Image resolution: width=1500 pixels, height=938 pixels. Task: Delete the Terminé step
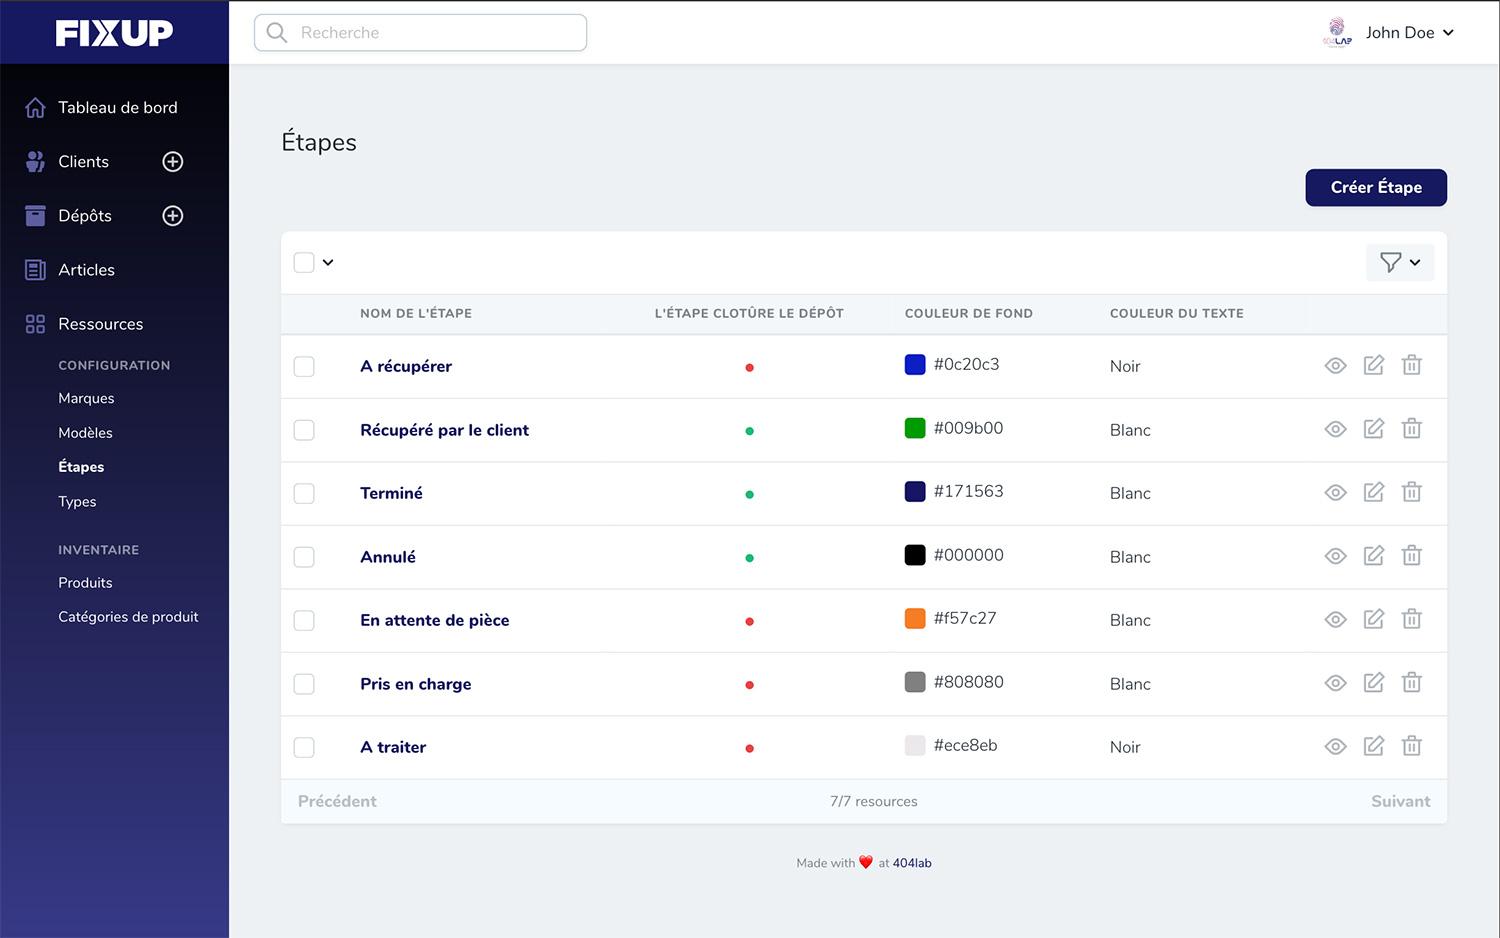click(x=1412, y=492)
